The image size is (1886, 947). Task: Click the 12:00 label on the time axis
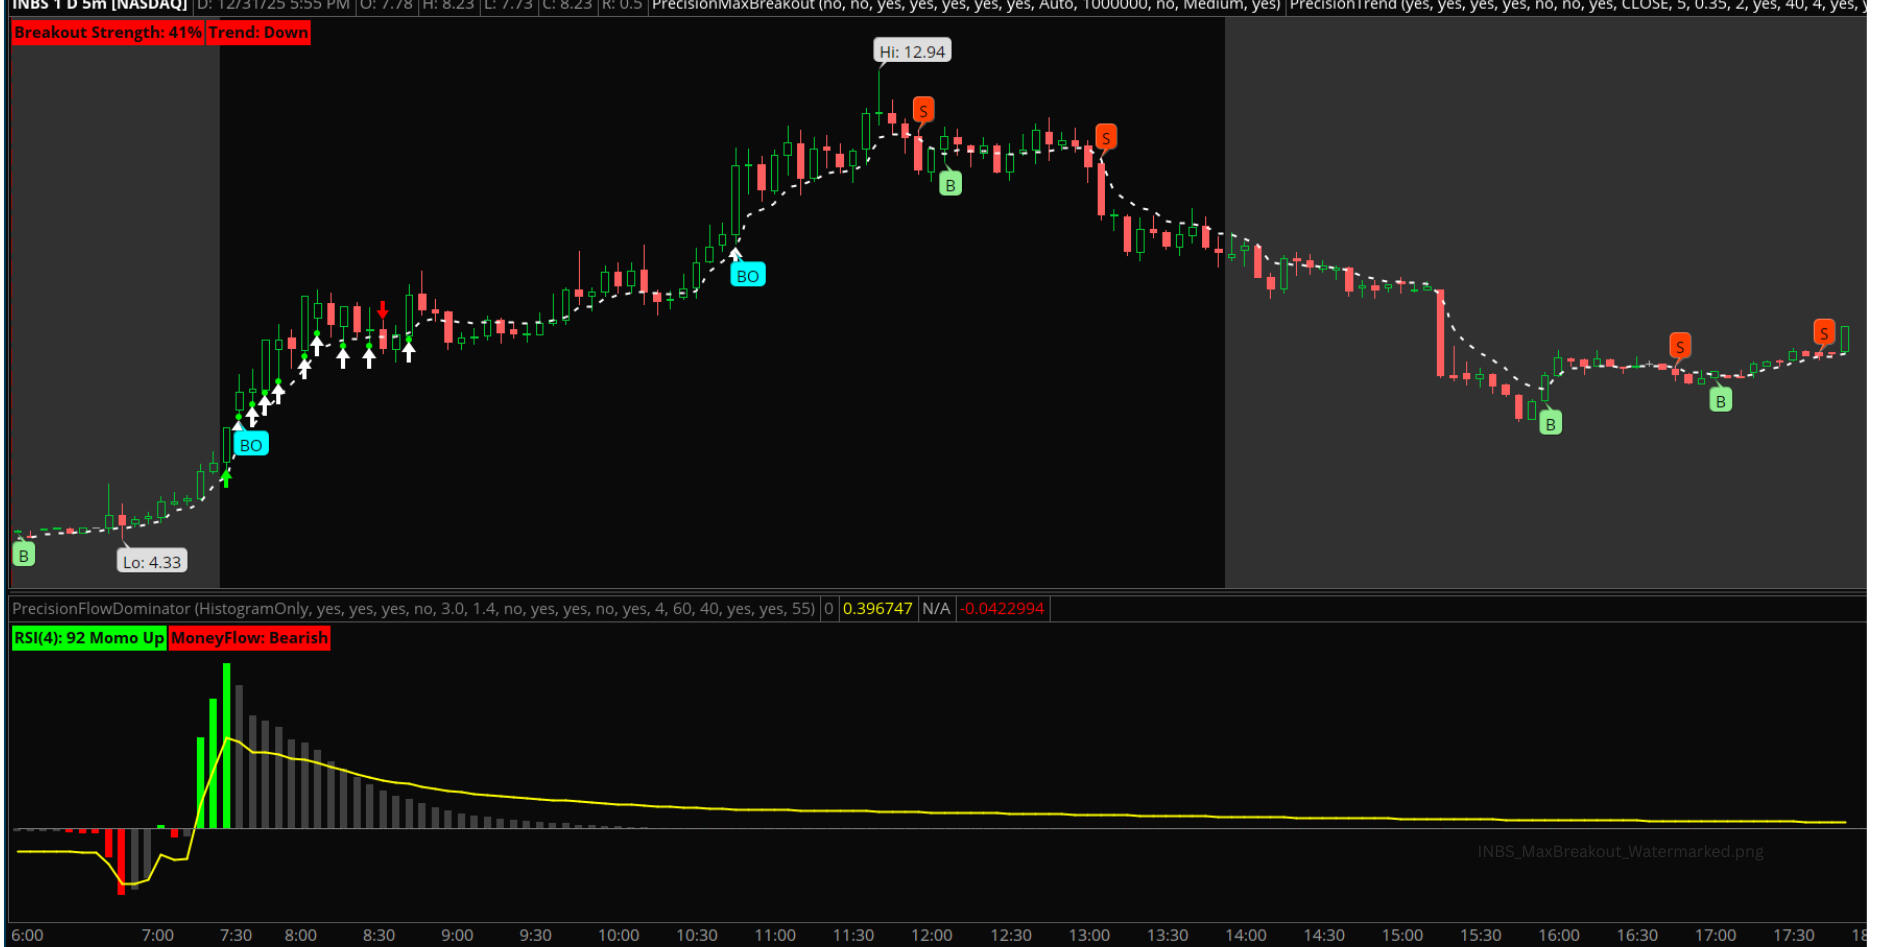tap(931, 935)
